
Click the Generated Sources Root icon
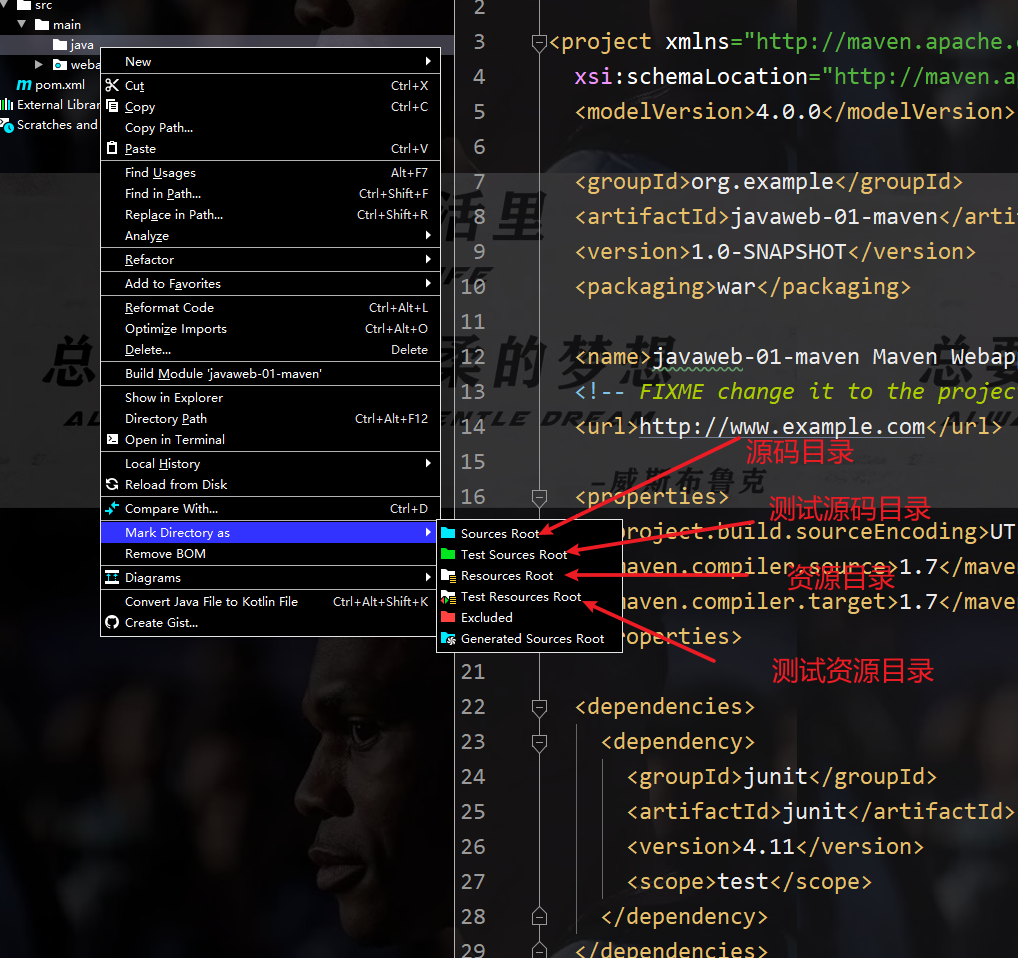pyautogui.click(x=448, y=638)
